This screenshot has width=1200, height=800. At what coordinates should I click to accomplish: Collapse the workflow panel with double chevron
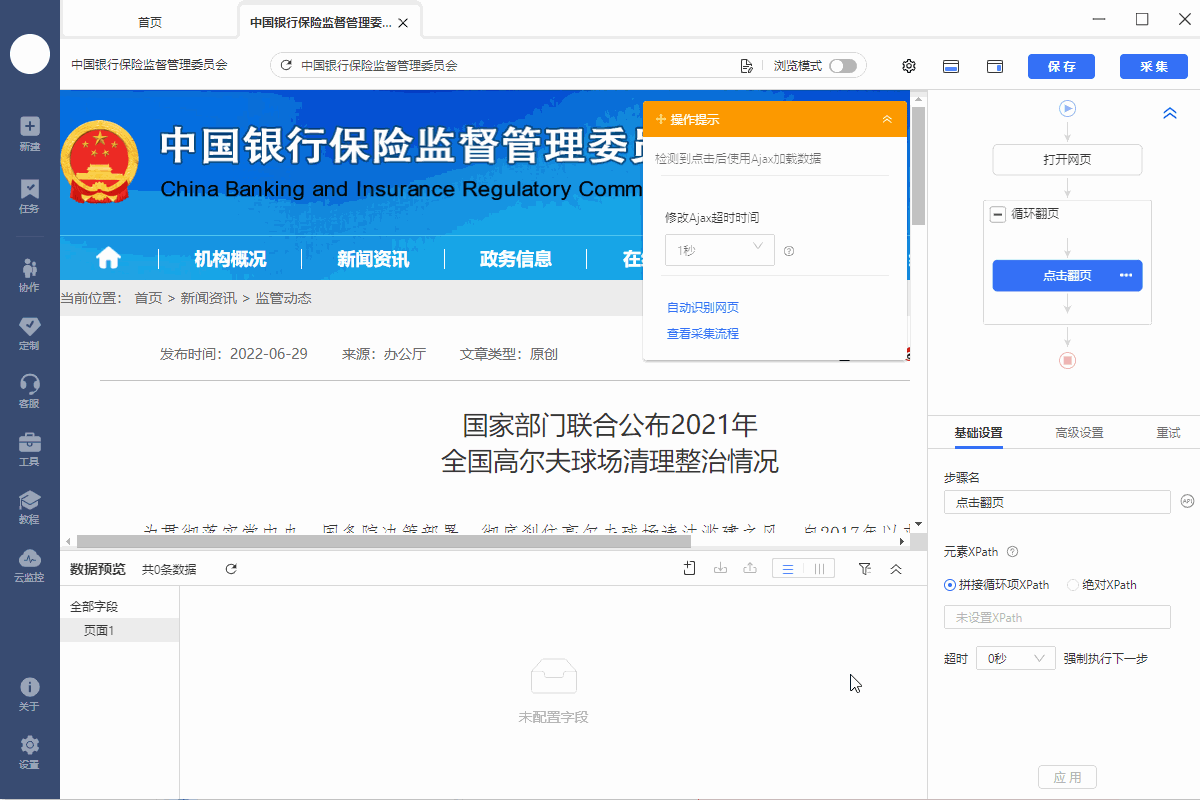pos(1170,114)
